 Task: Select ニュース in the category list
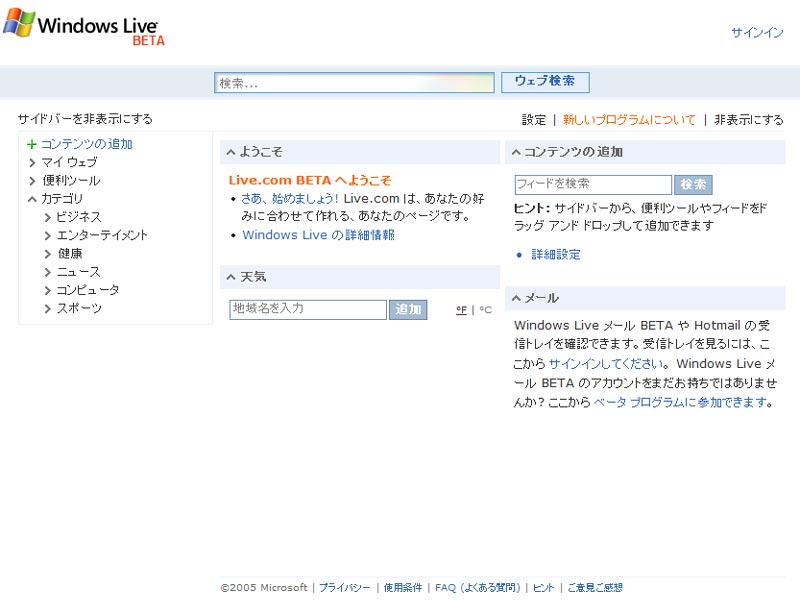[x=79, y=272]
